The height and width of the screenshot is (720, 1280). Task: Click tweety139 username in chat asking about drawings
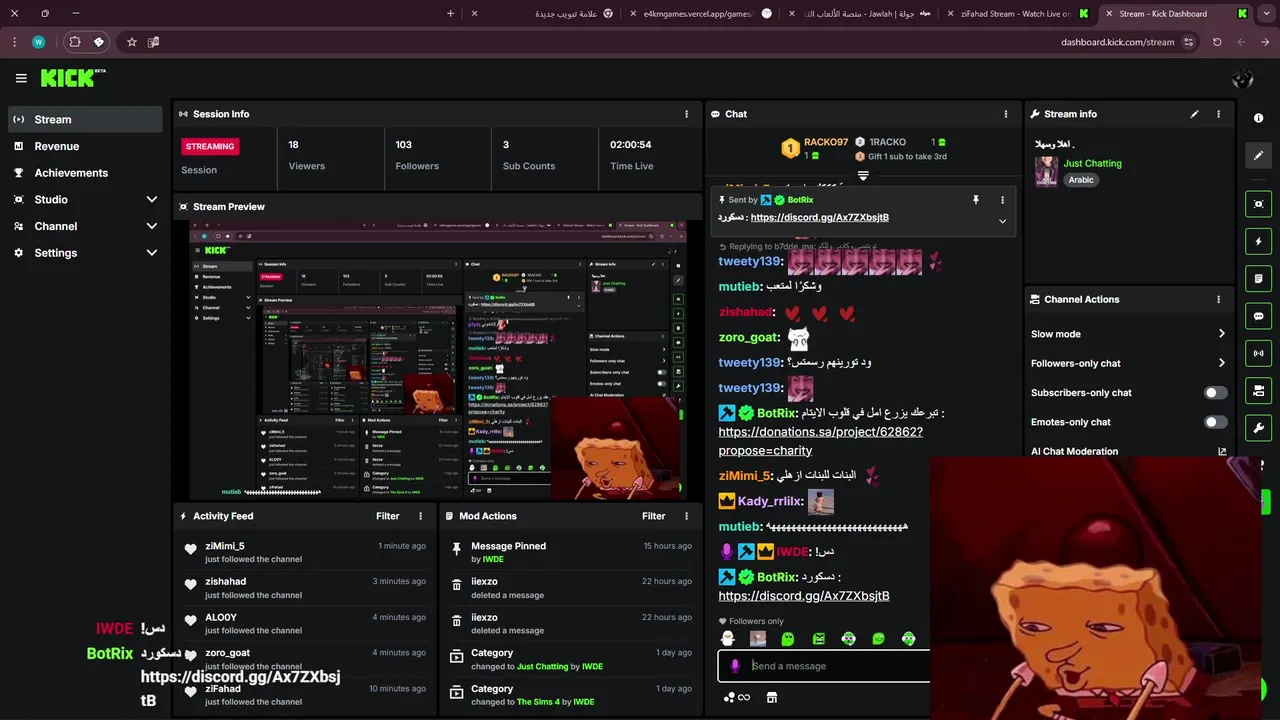point(749,362)
